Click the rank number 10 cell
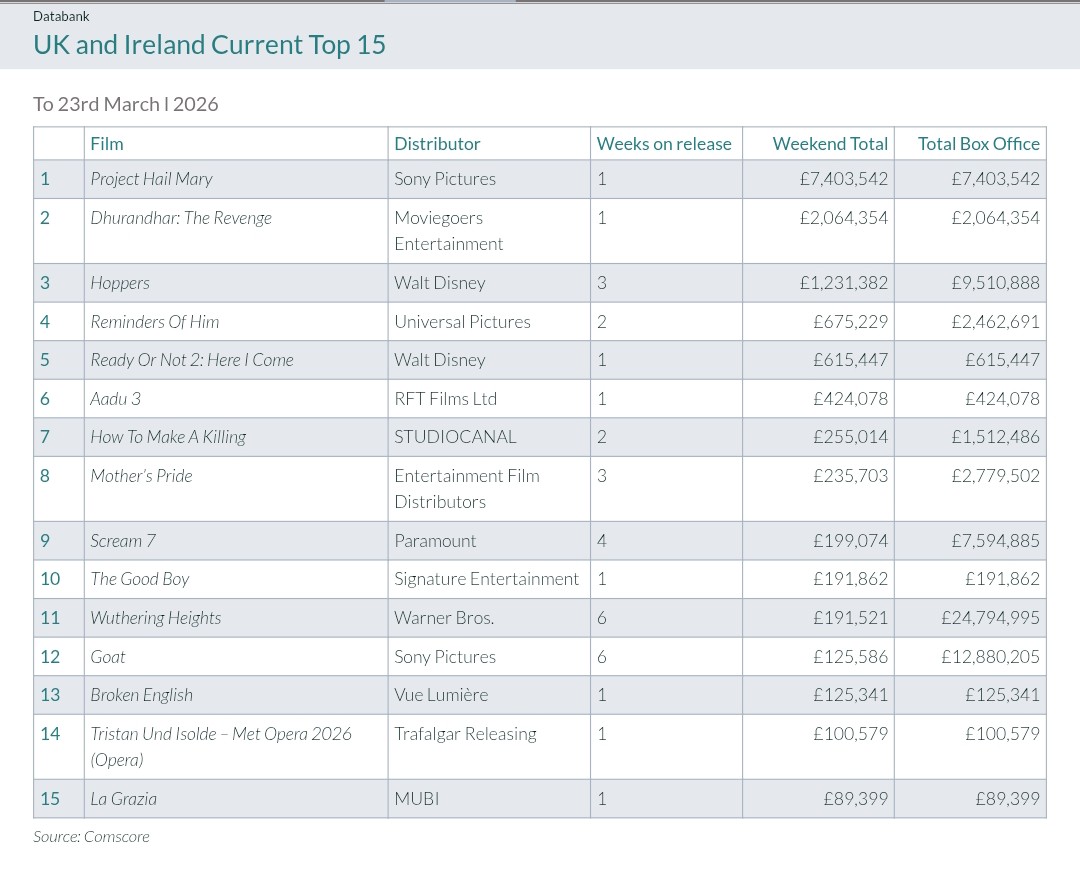 coord(59,579)
